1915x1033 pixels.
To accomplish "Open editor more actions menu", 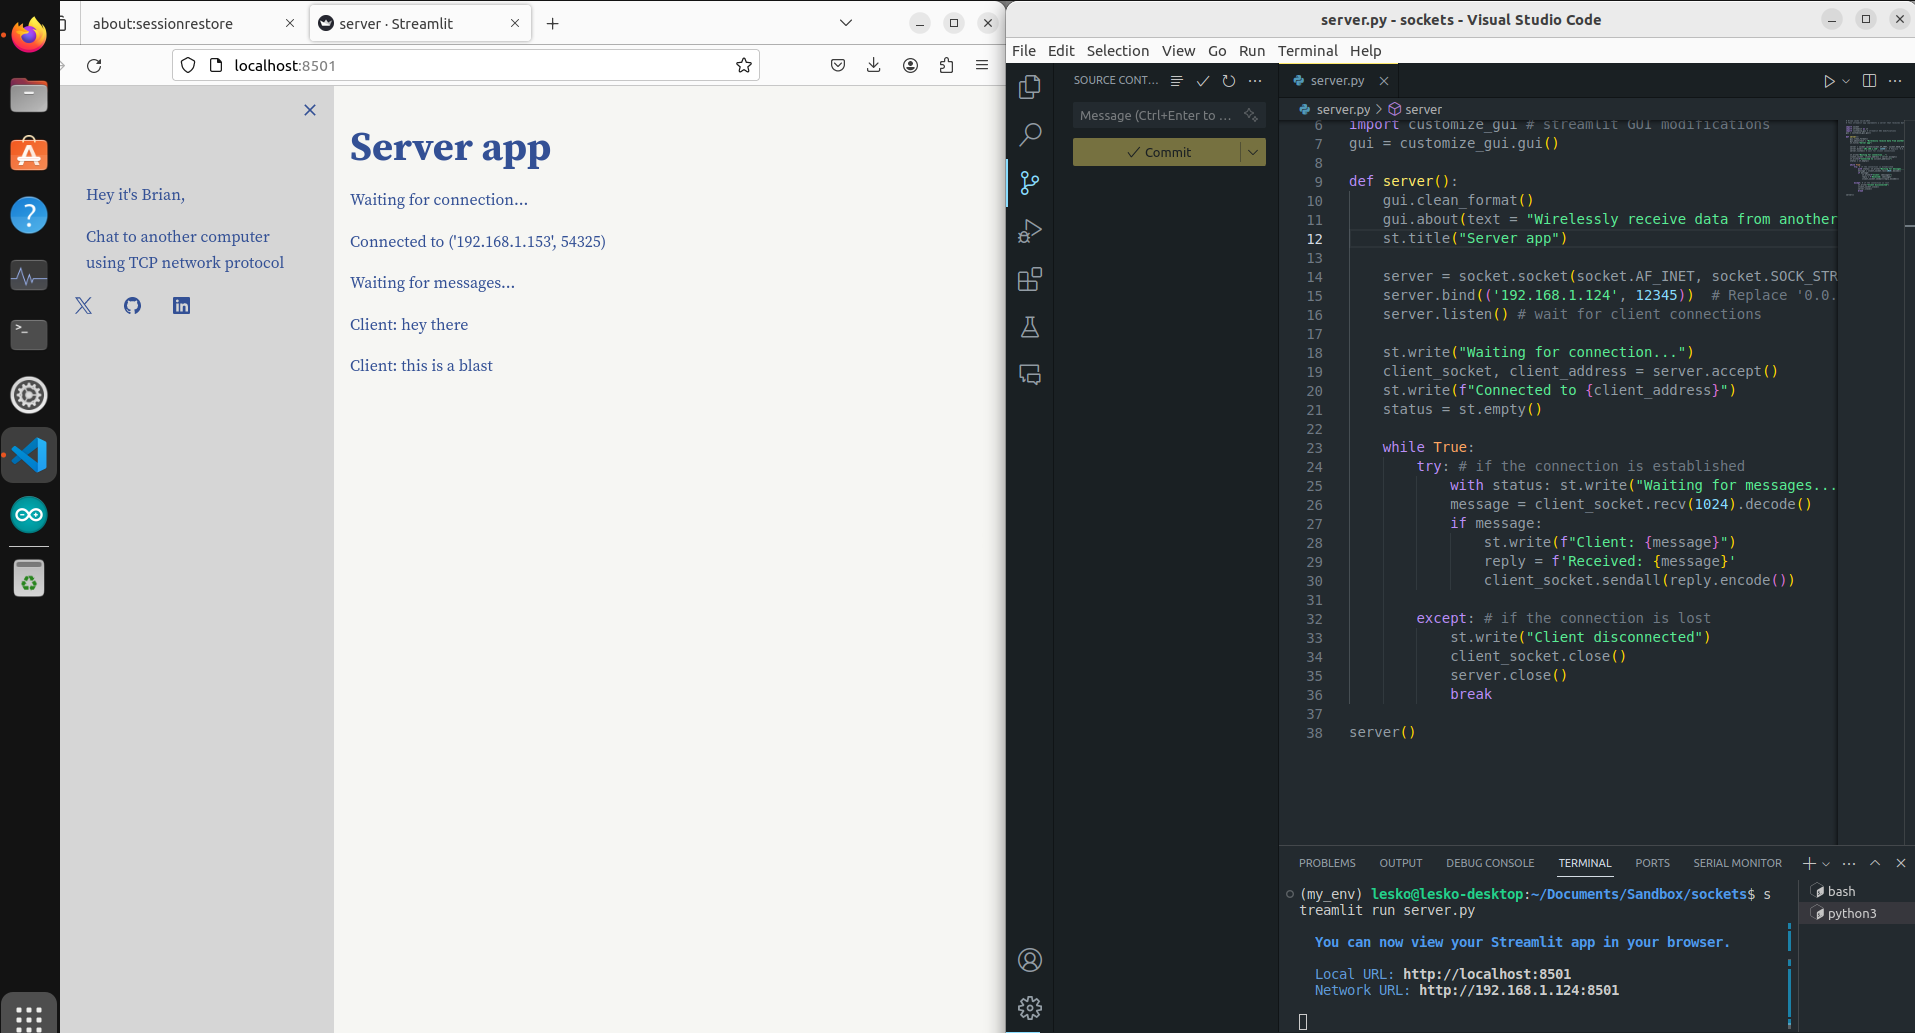I will pyautogui.click(x=1895, y=81).
